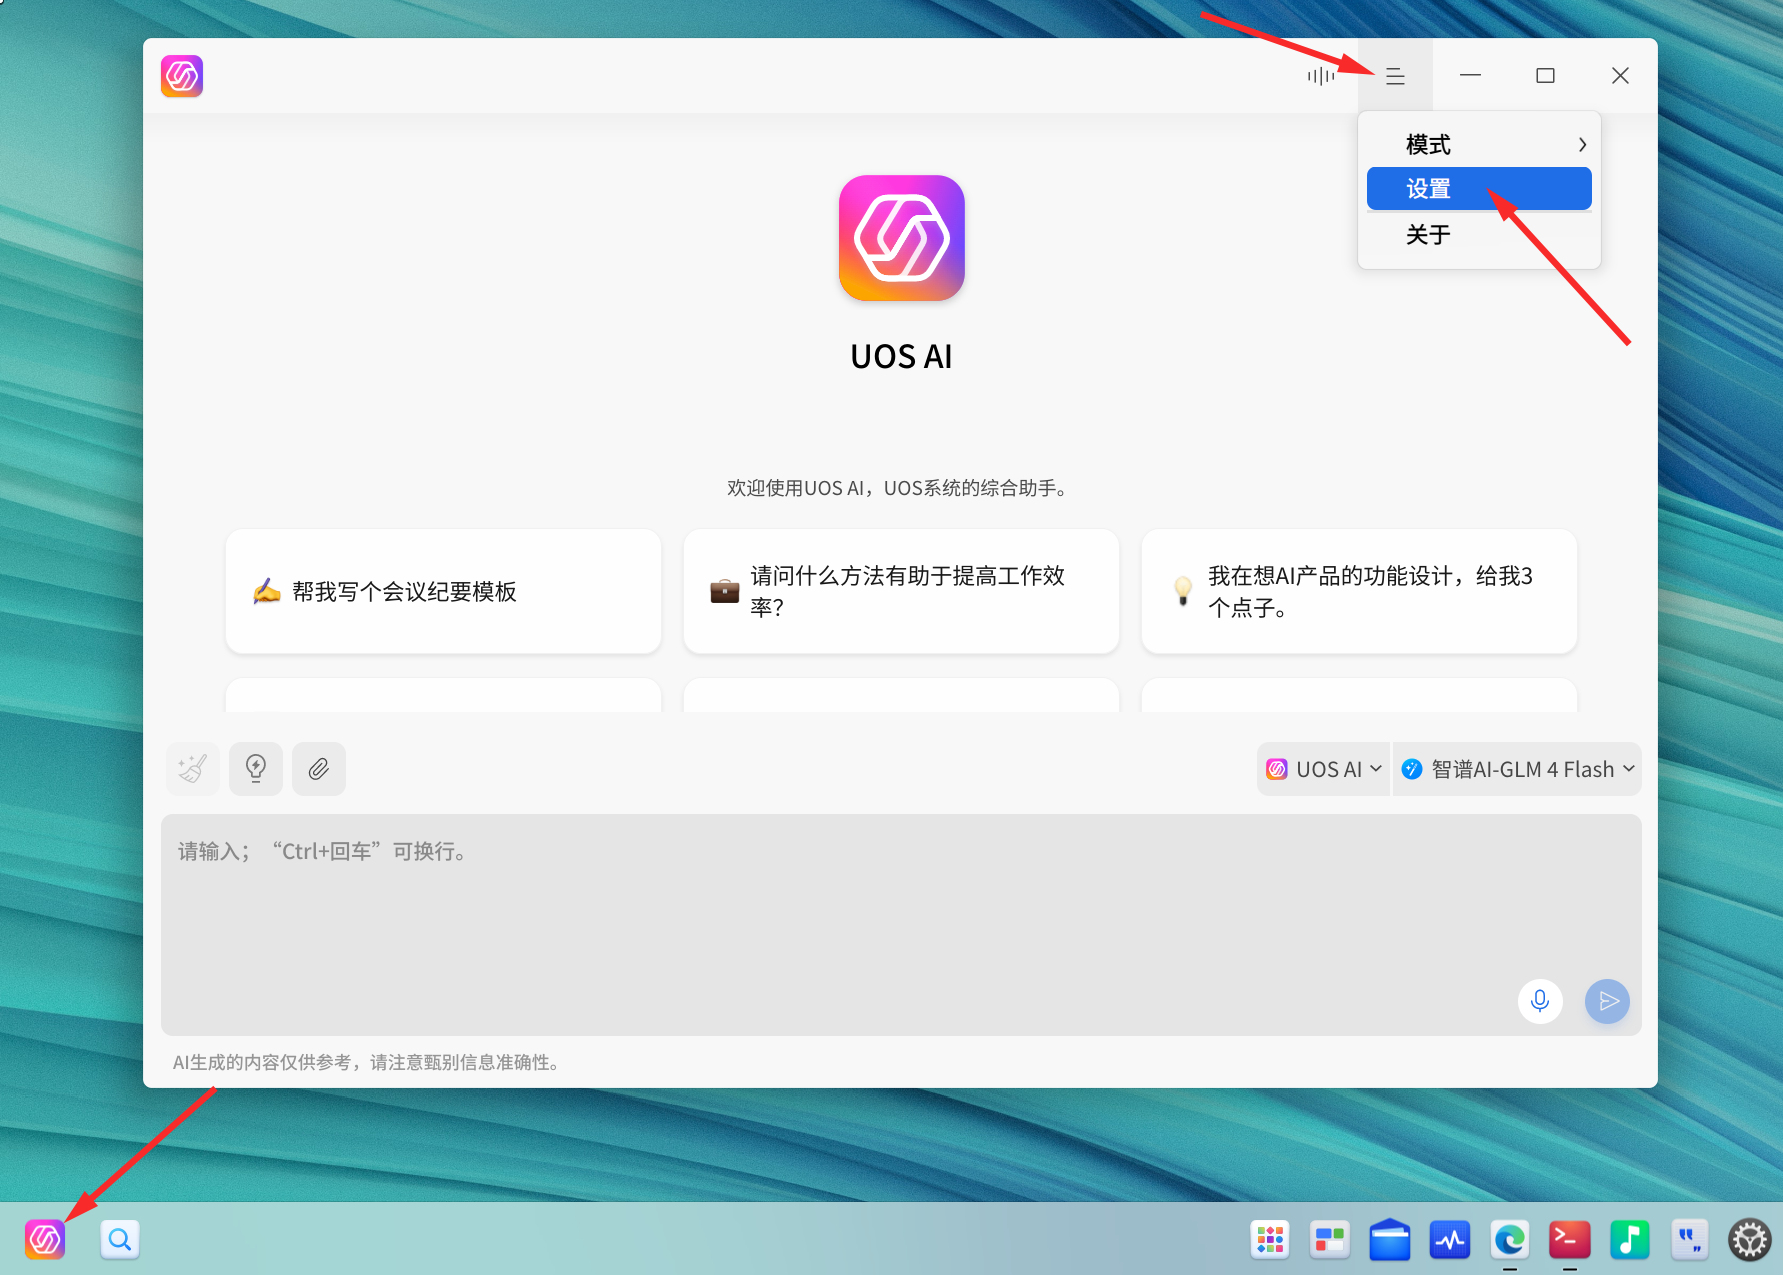This screenshot has height=1275, width=1783.
Task: Minimize the UOS AI window
Action: pos(1470,76)
